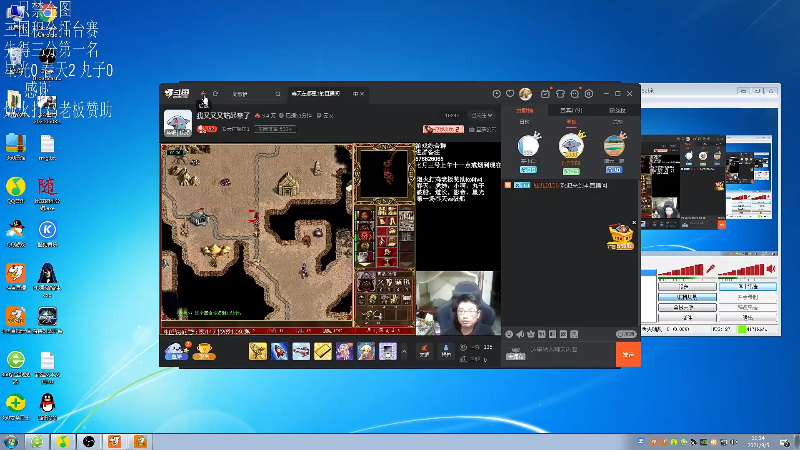This screenshot has height=450, width=800.
Task: Send the chat message with orange button
Action: pos(628,354)
